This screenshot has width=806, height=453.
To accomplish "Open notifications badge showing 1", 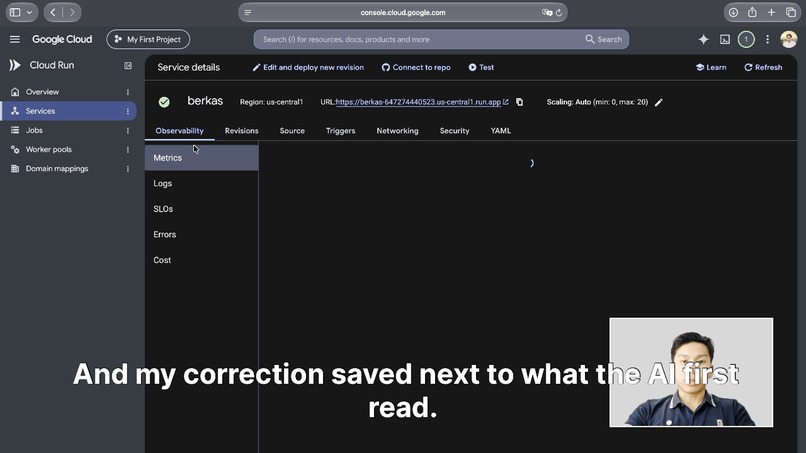I will (x=746, y=39).
